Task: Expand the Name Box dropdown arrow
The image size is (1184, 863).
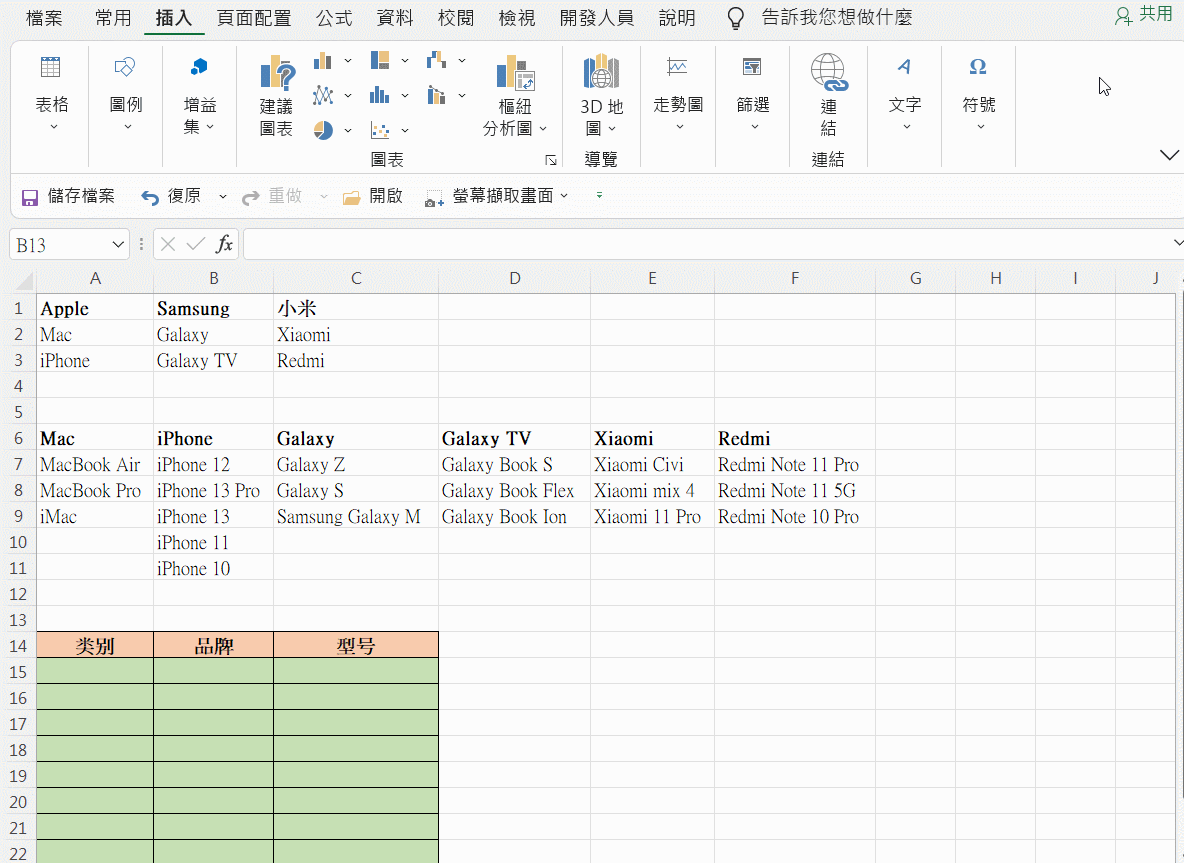Action: coord(119,245)
